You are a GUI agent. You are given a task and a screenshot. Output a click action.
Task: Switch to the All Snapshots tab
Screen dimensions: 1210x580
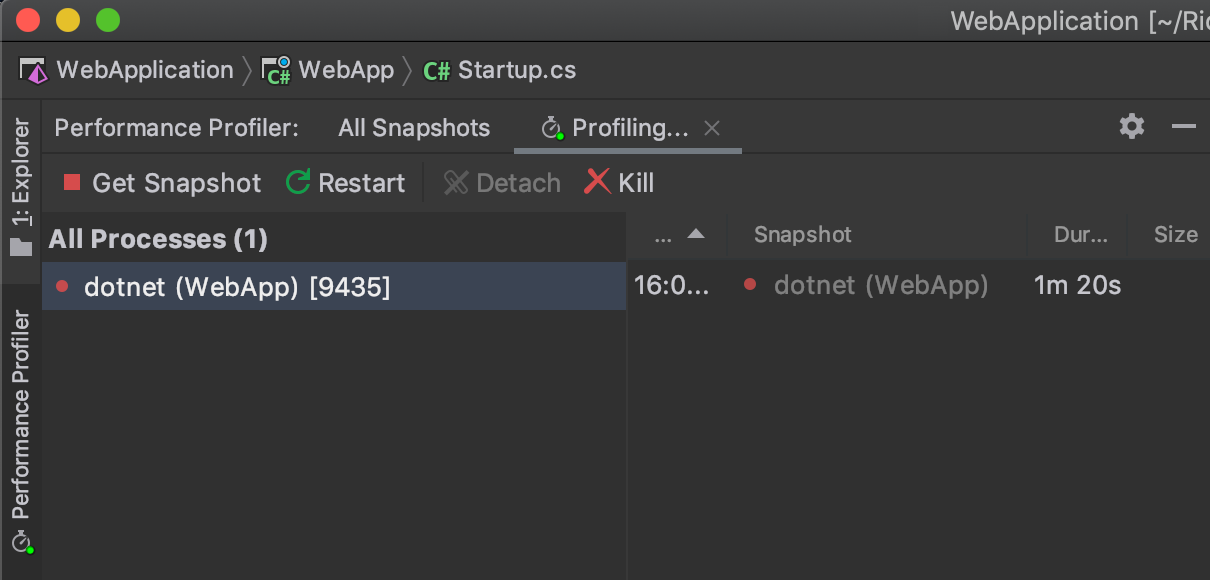click(x=414, y=128)
